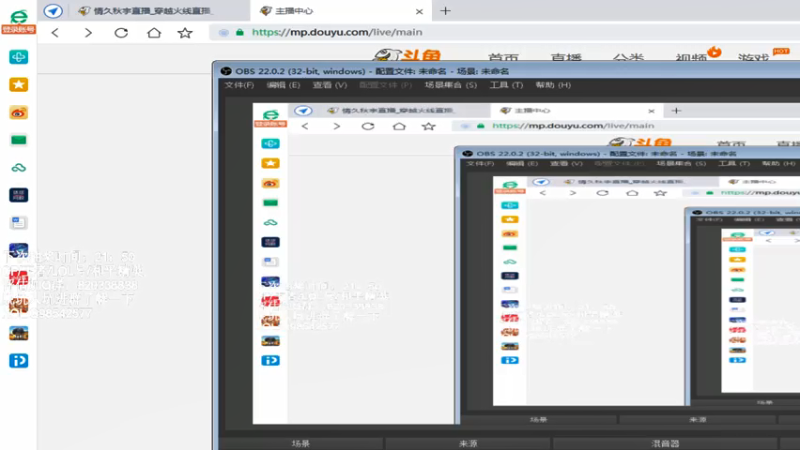The width and height of the screenshot is (800, 450).
Task: Open Douyu 视频 nav link
Action: tap(691, 57)
